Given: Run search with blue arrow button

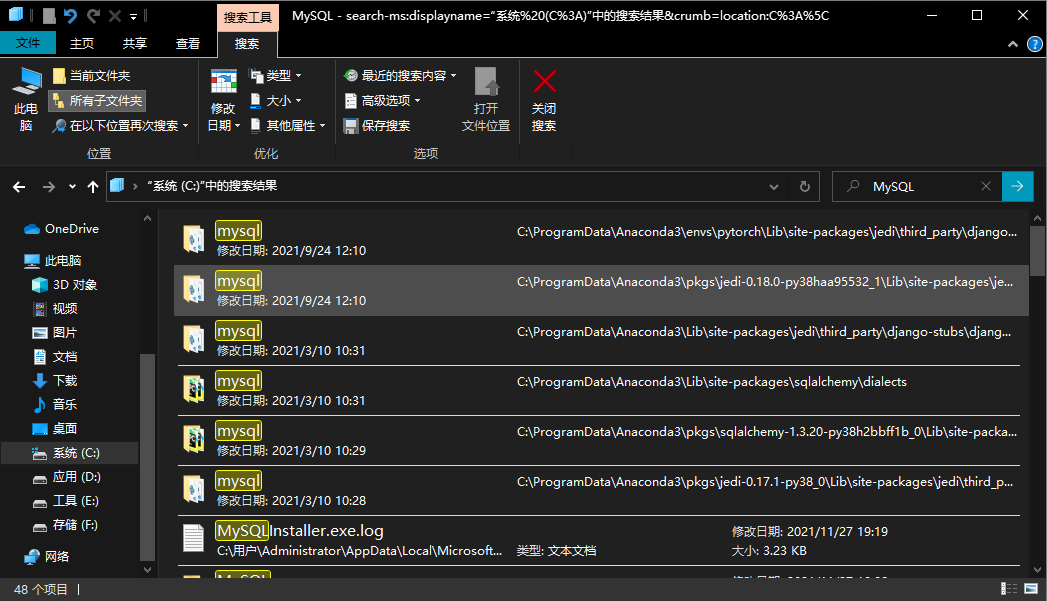Looking at the screenshot, I should (1018, 186).
